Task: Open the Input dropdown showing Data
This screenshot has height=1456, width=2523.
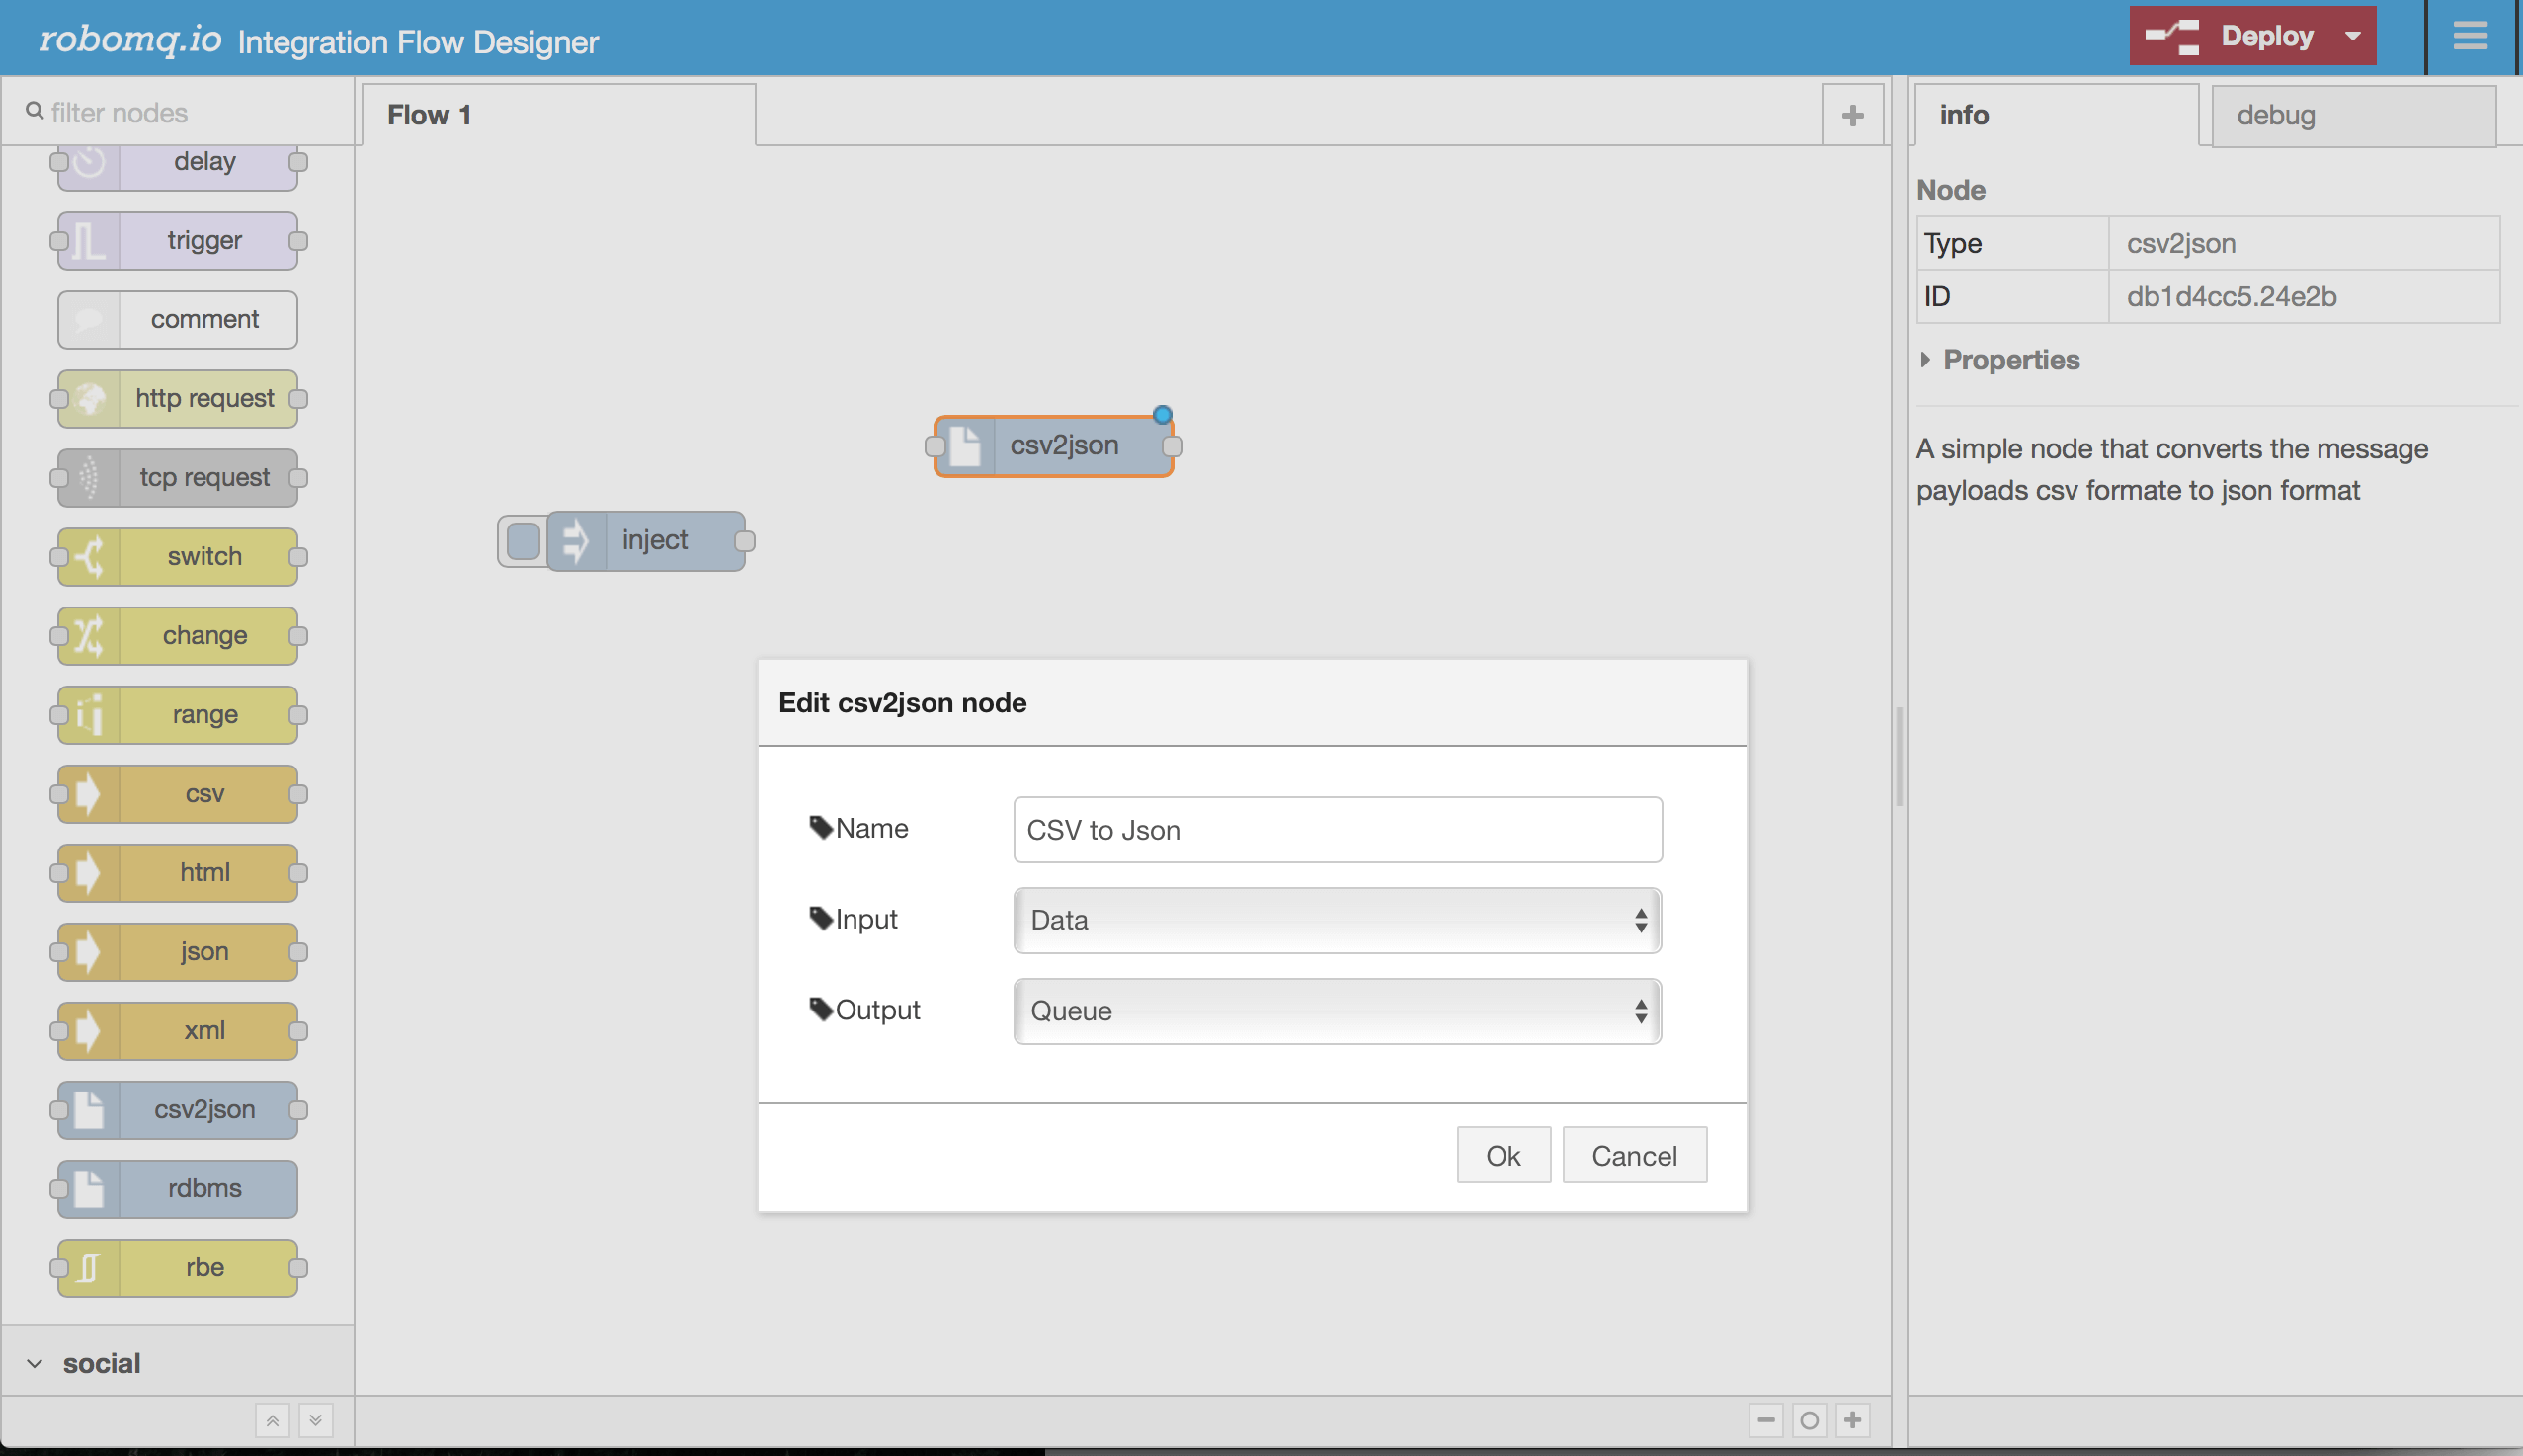Action: tap(1337, 920)
